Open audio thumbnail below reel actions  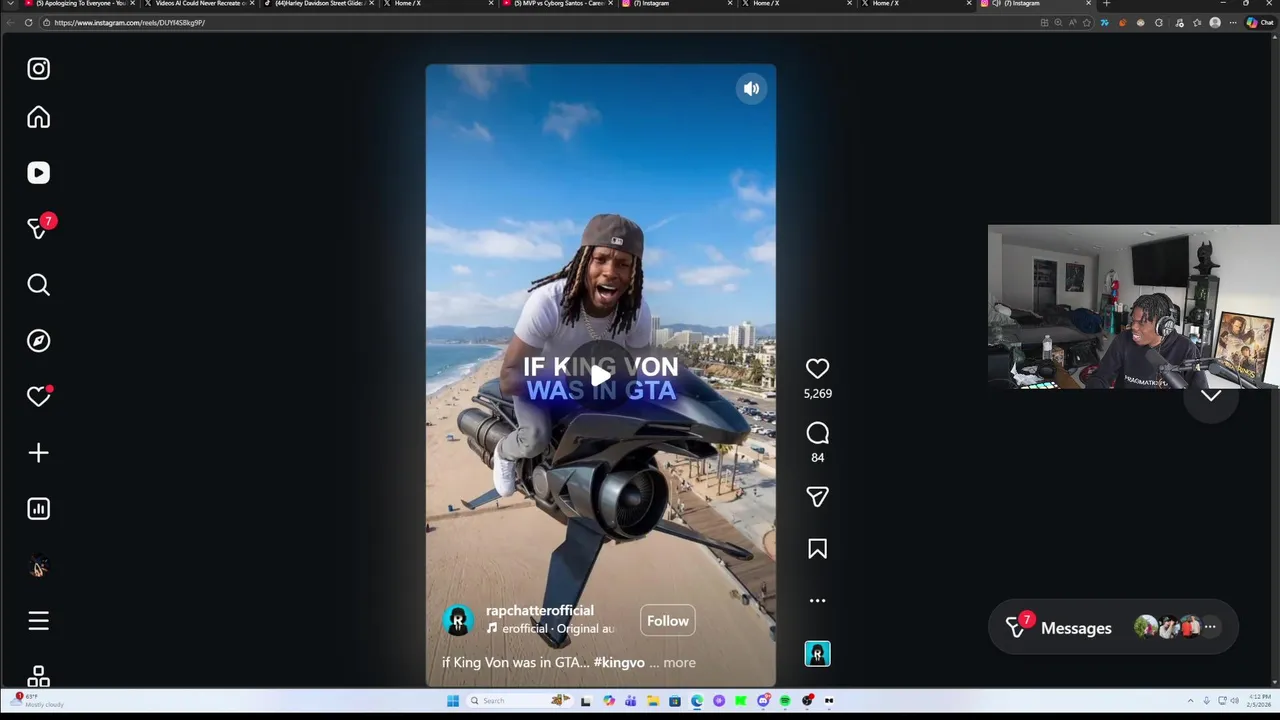pyautogui.click(x=817, y=654)
